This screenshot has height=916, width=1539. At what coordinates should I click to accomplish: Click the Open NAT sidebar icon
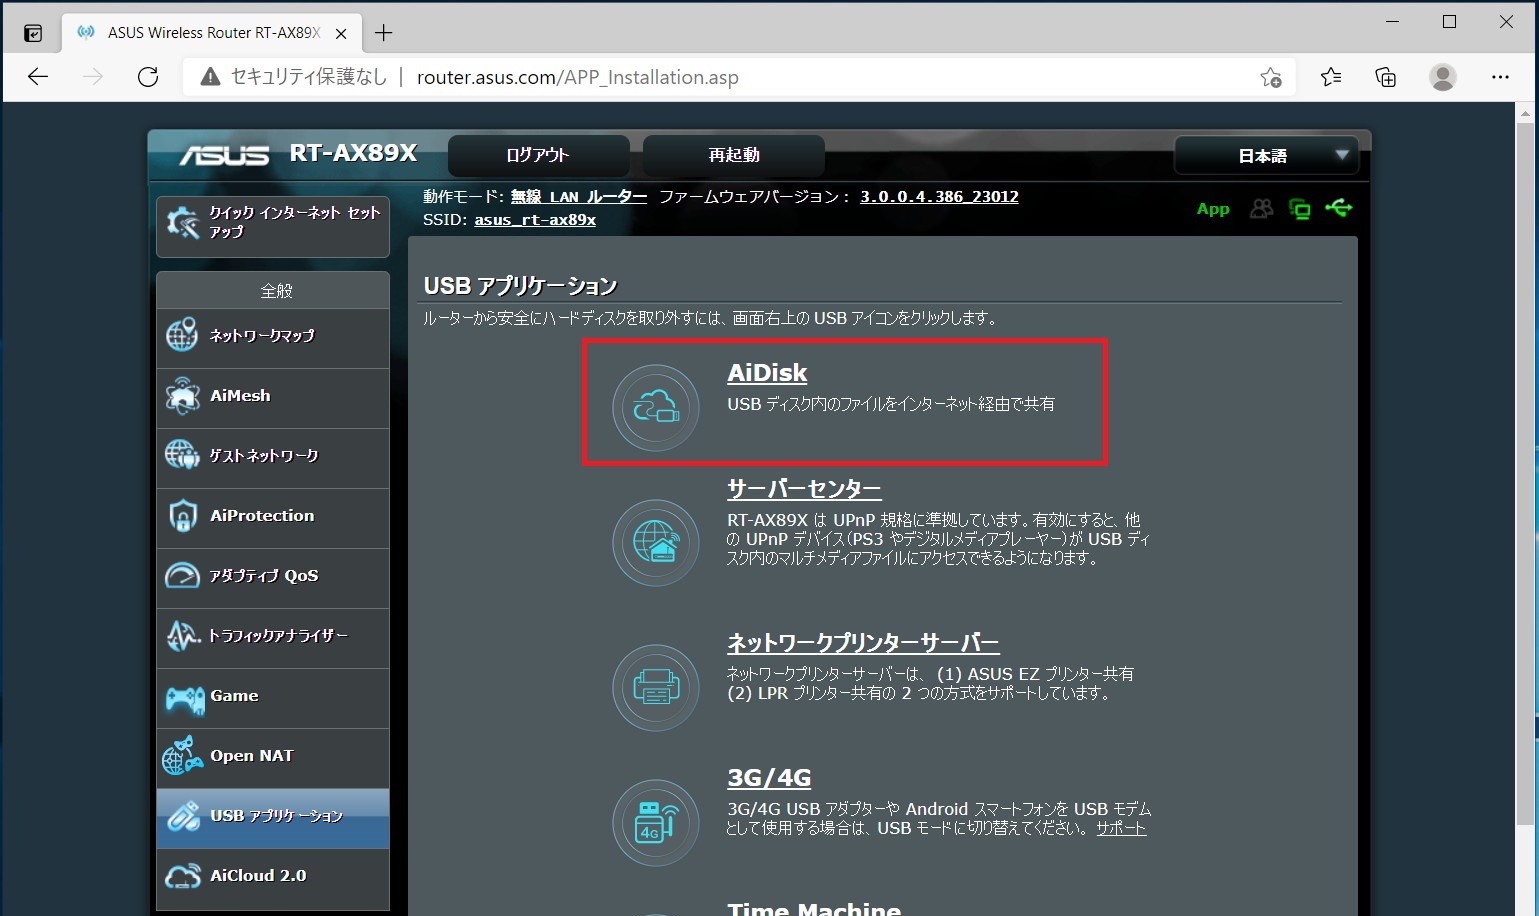(x=182, y=756)
